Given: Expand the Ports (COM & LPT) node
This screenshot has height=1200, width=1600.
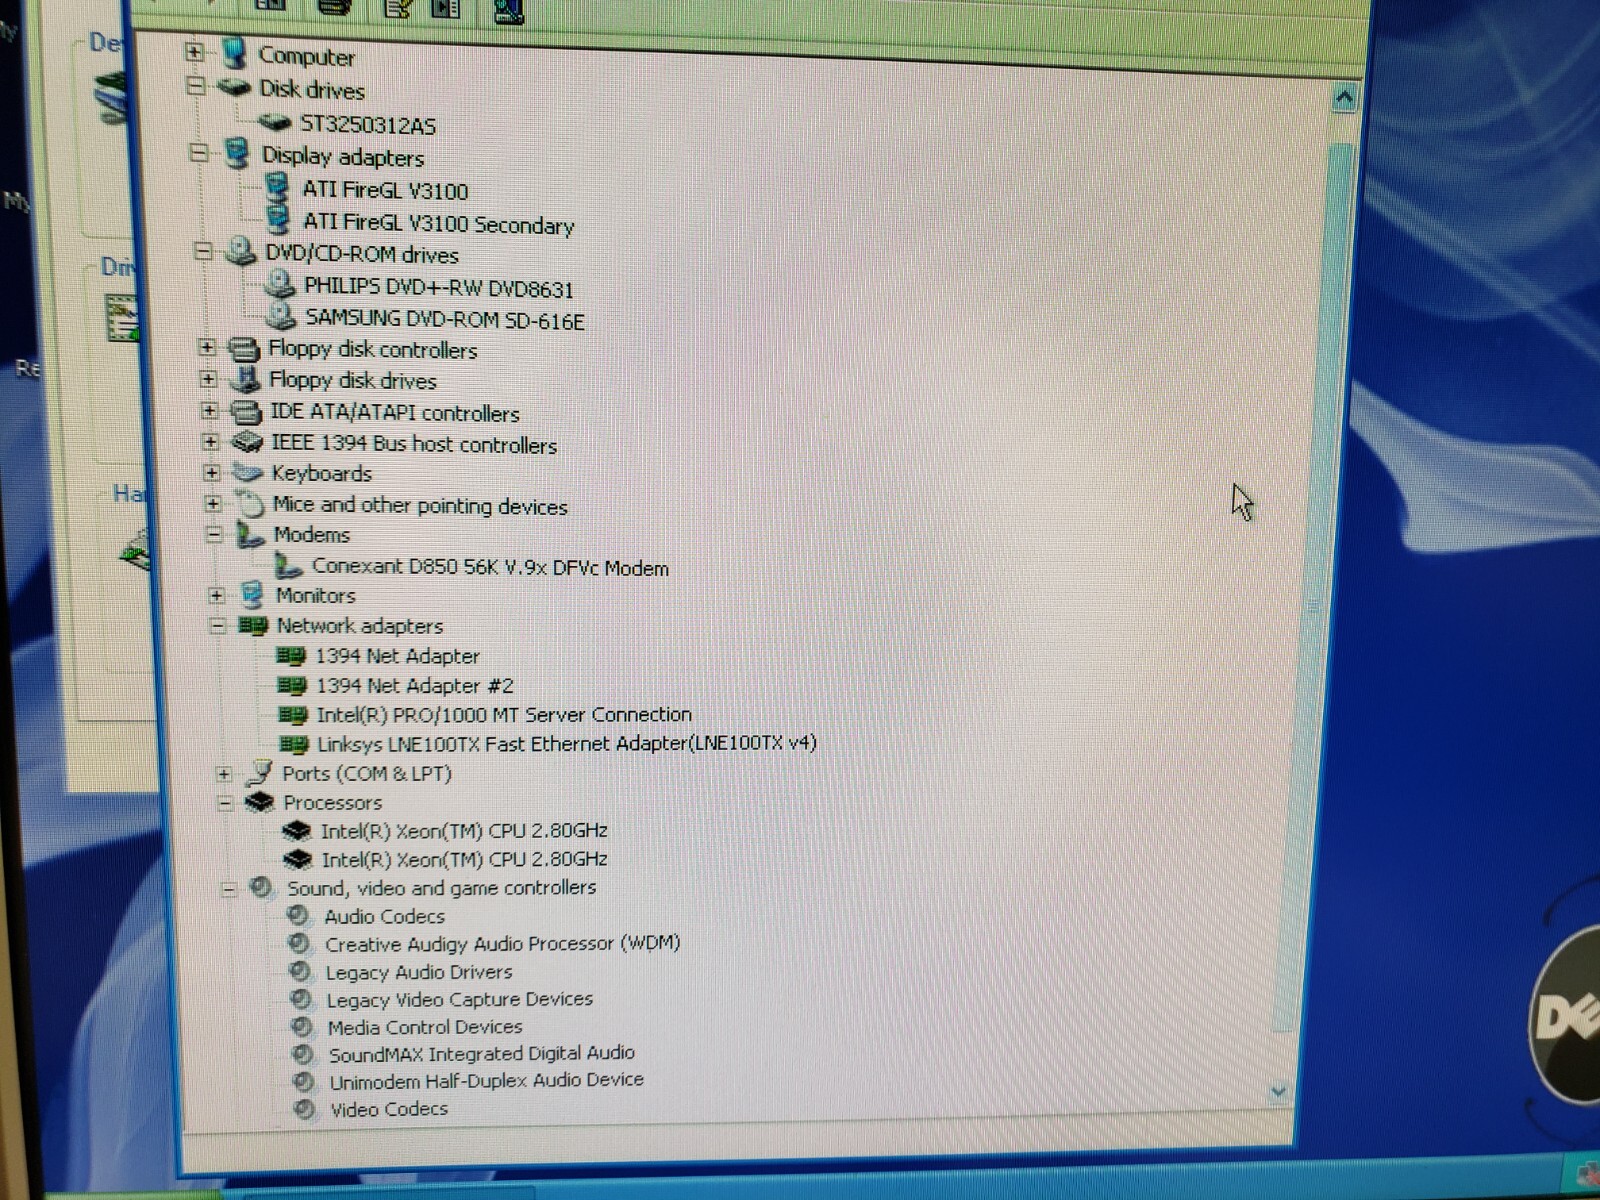Looking at the screenshot, I should click(x=223, y=773).
